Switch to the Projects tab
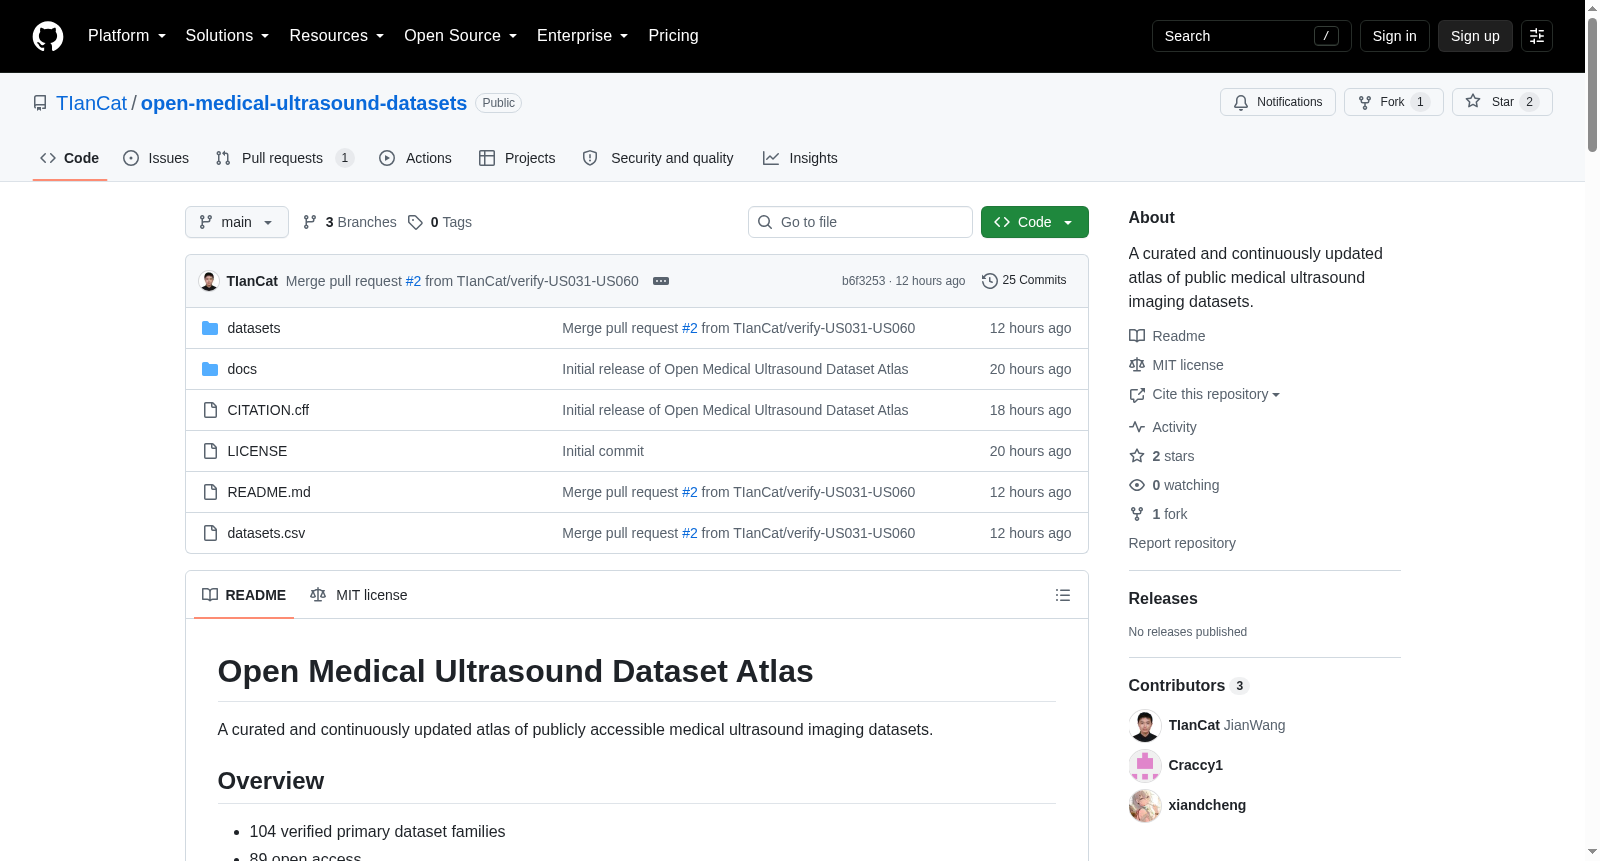This screenshot has height=861, width=1600. [x=517, y=158]
